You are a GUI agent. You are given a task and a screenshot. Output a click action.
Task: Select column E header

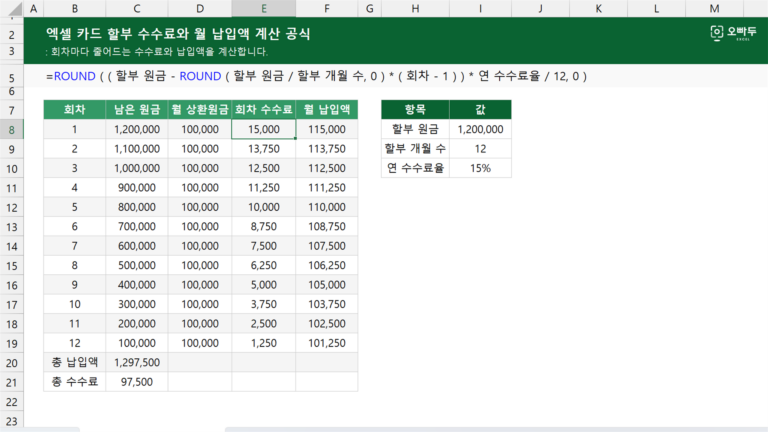(264, 8)
